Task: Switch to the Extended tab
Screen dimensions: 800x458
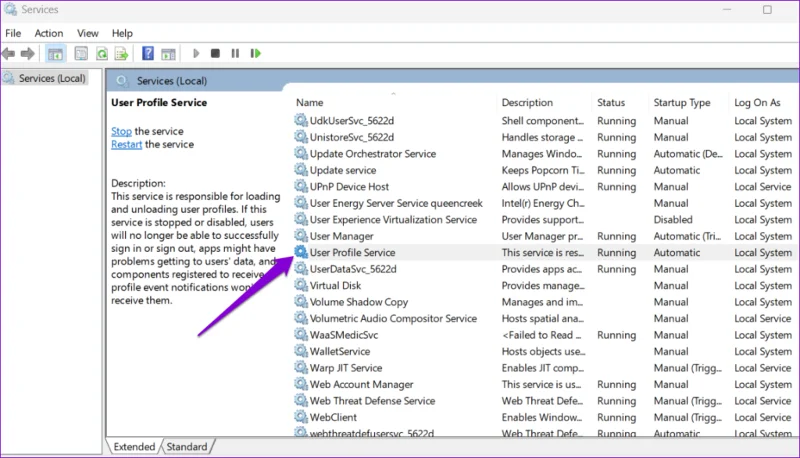Action: [134, 447]
